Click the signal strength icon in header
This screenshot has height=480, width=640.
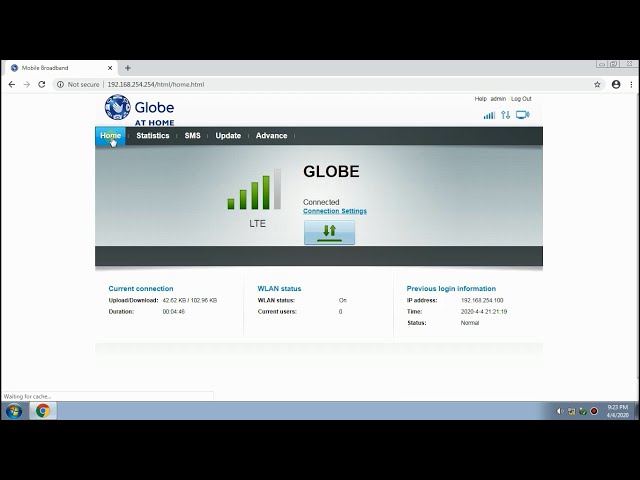[489, 115]
